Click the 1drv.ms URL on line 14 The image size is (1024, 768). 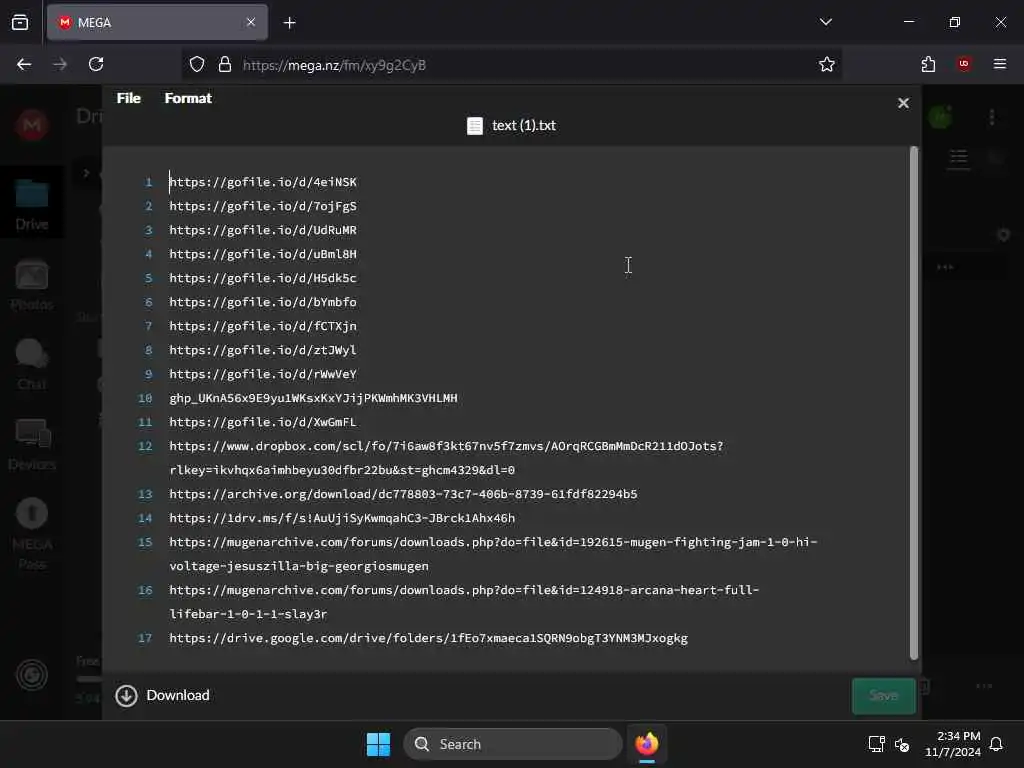coord(342,519)
